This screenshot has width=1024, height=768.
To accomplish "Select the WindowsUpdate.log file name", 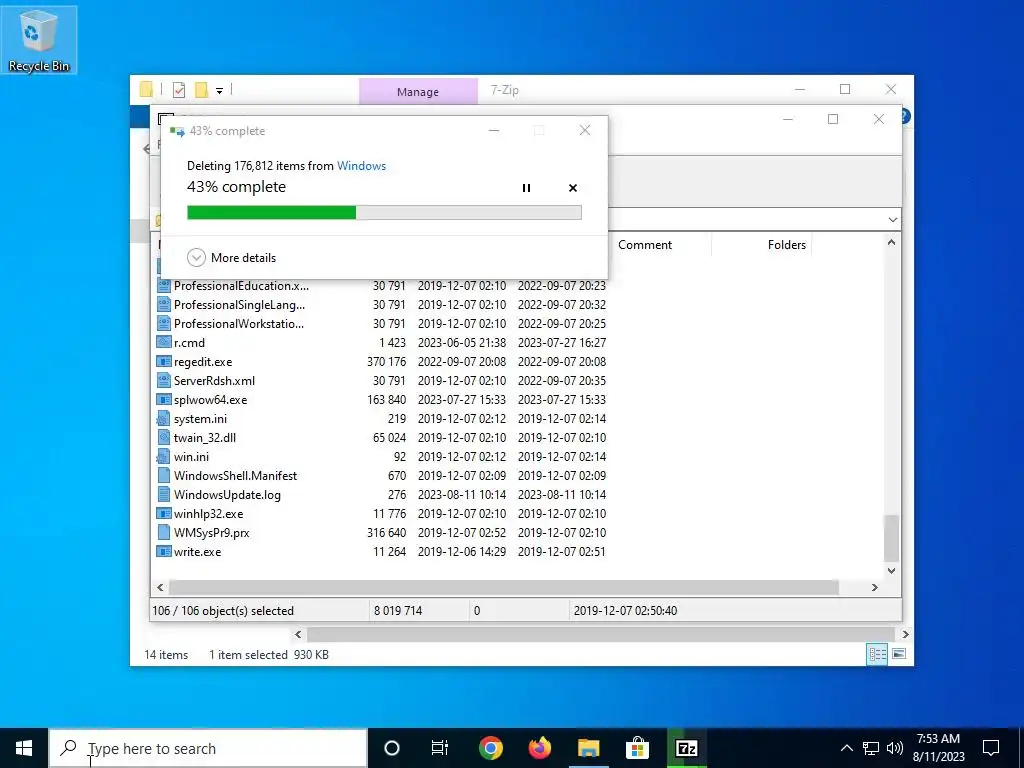I will click(x=227, y=495).
